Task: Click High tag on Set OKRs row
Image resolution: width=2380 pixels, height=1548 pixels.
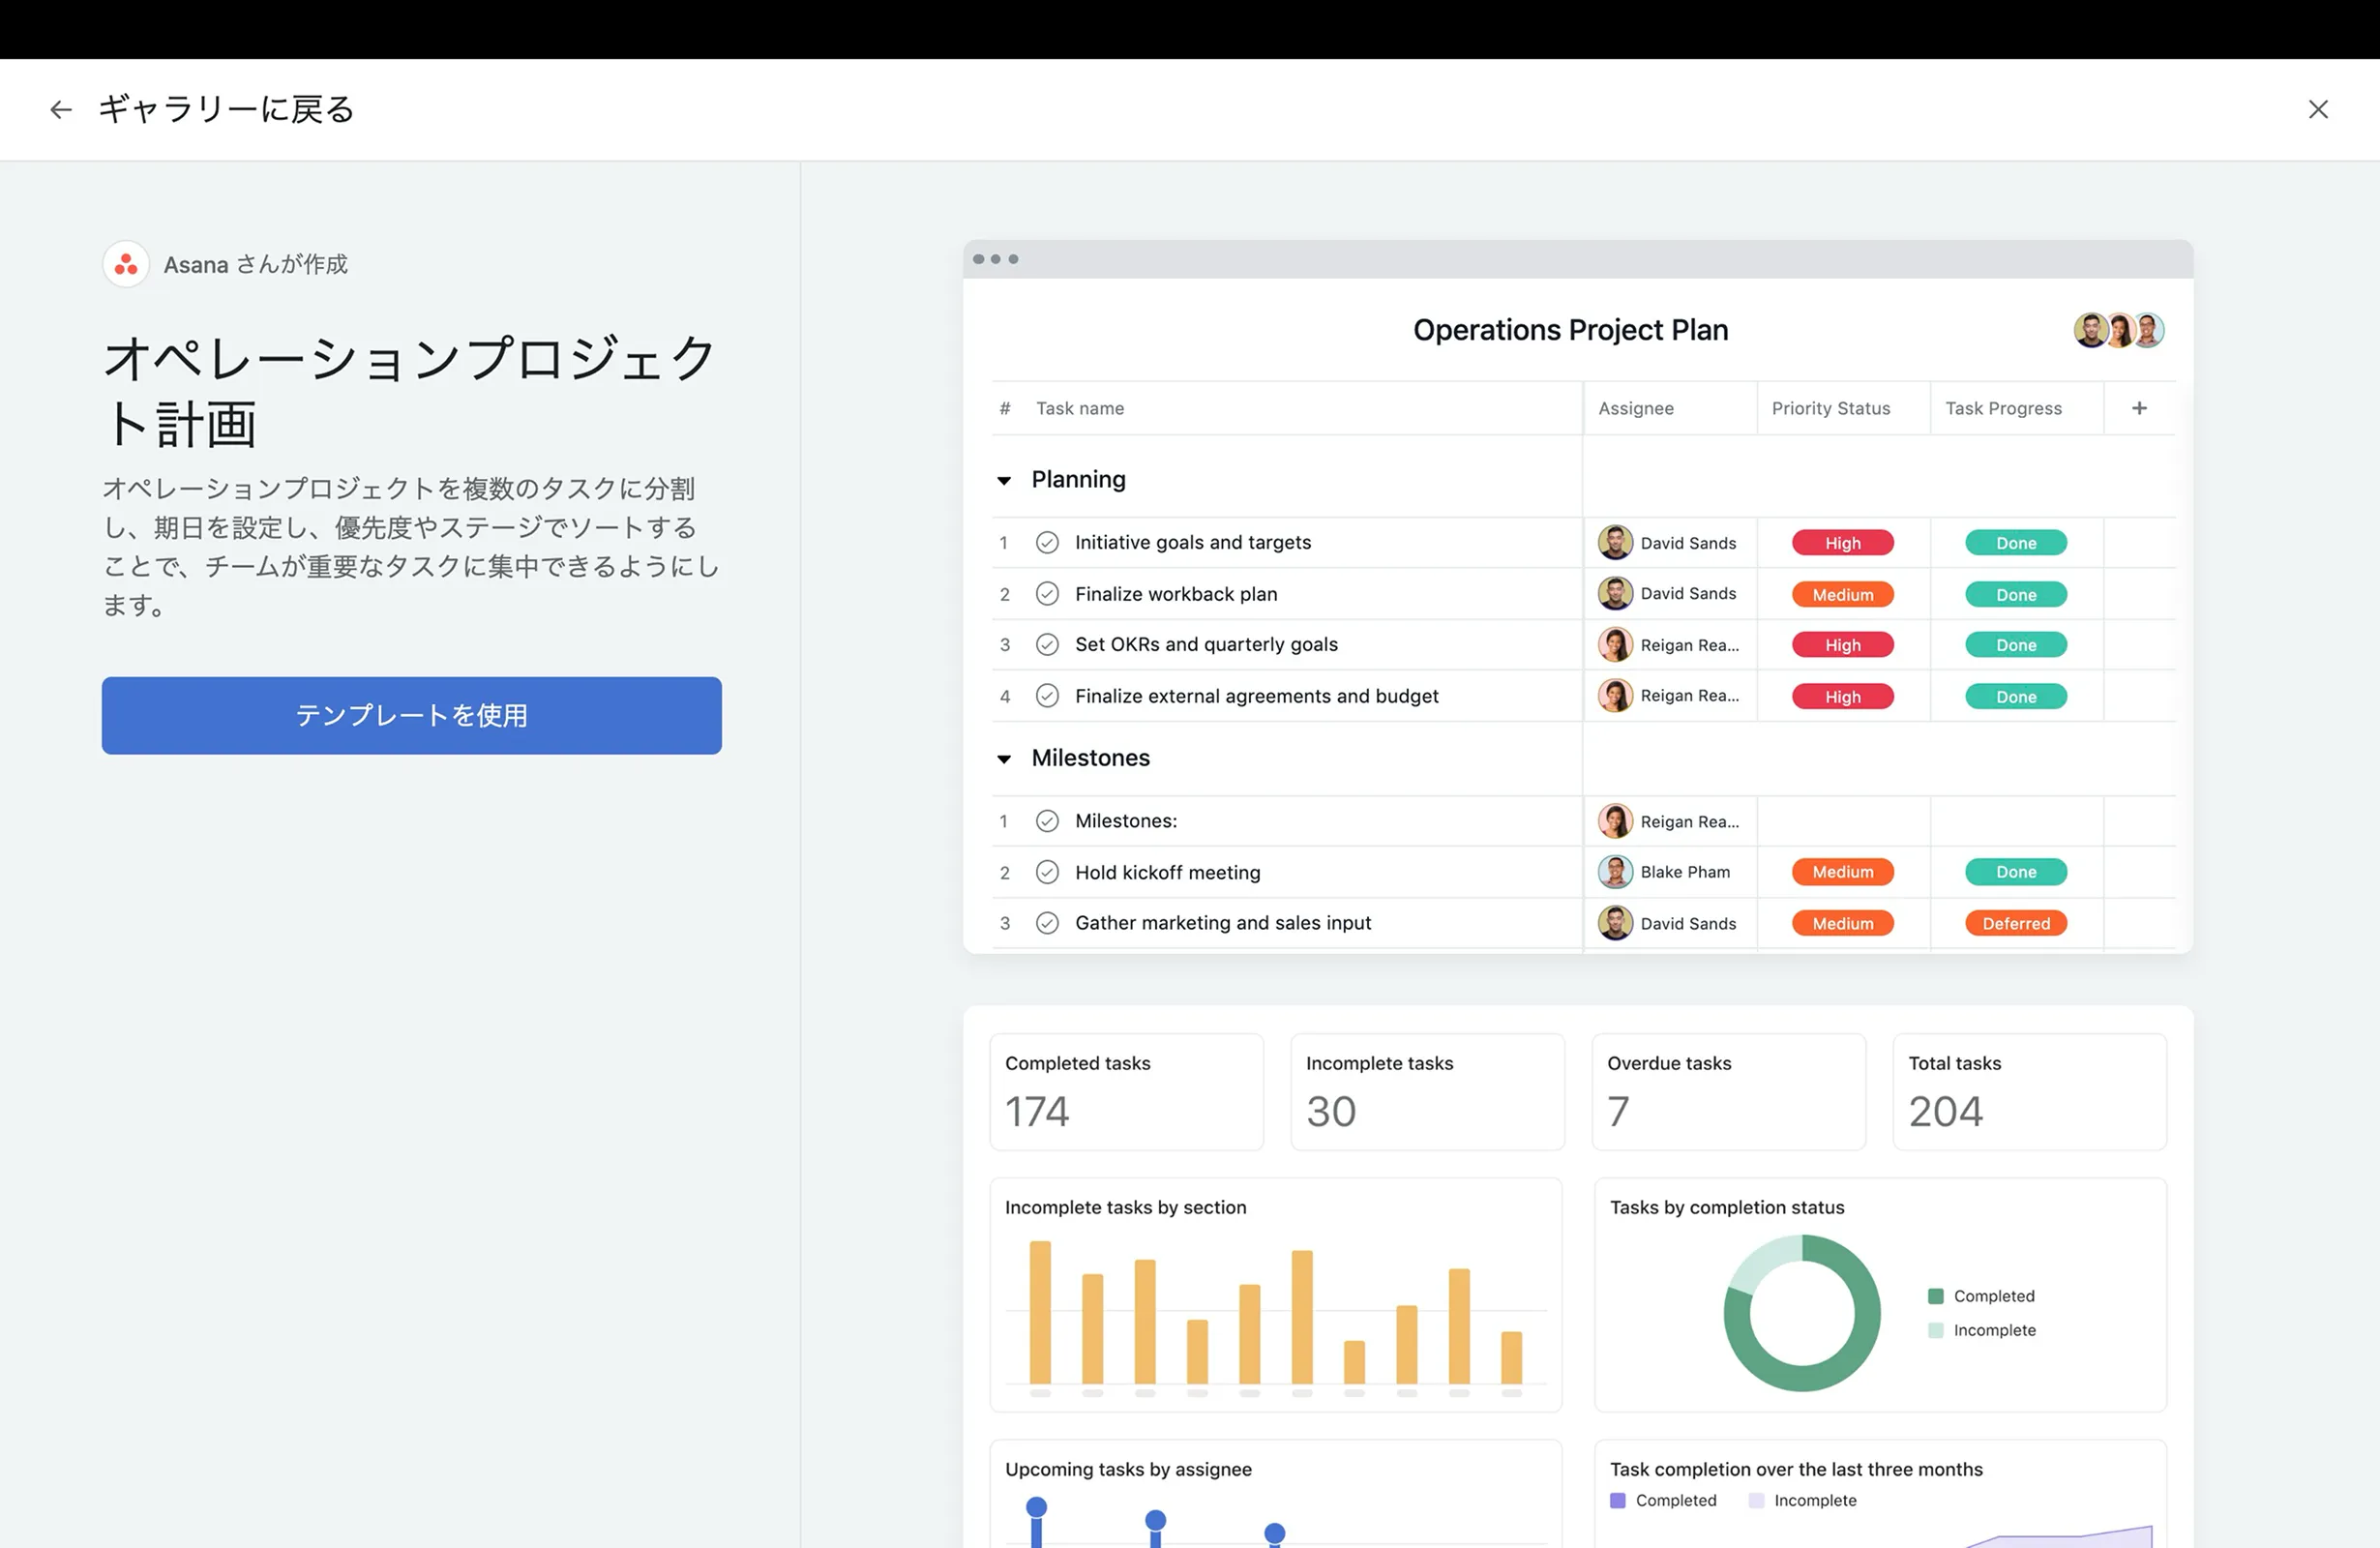Action: (x=1842, y=645)
